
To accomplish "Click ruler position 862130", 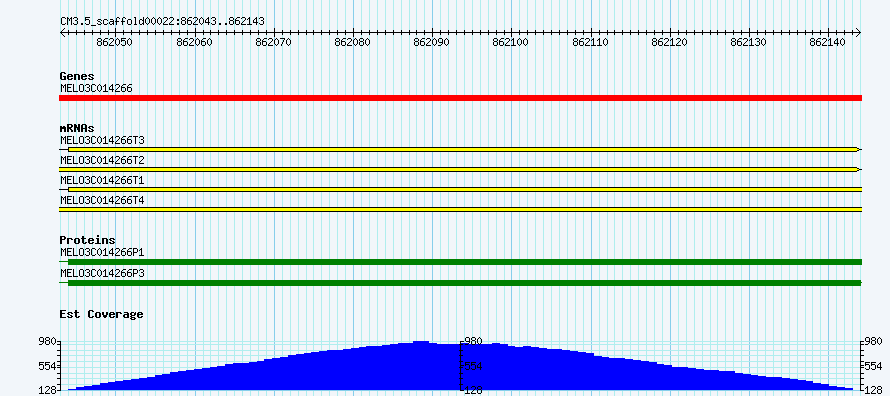I will tap(749, 43).
